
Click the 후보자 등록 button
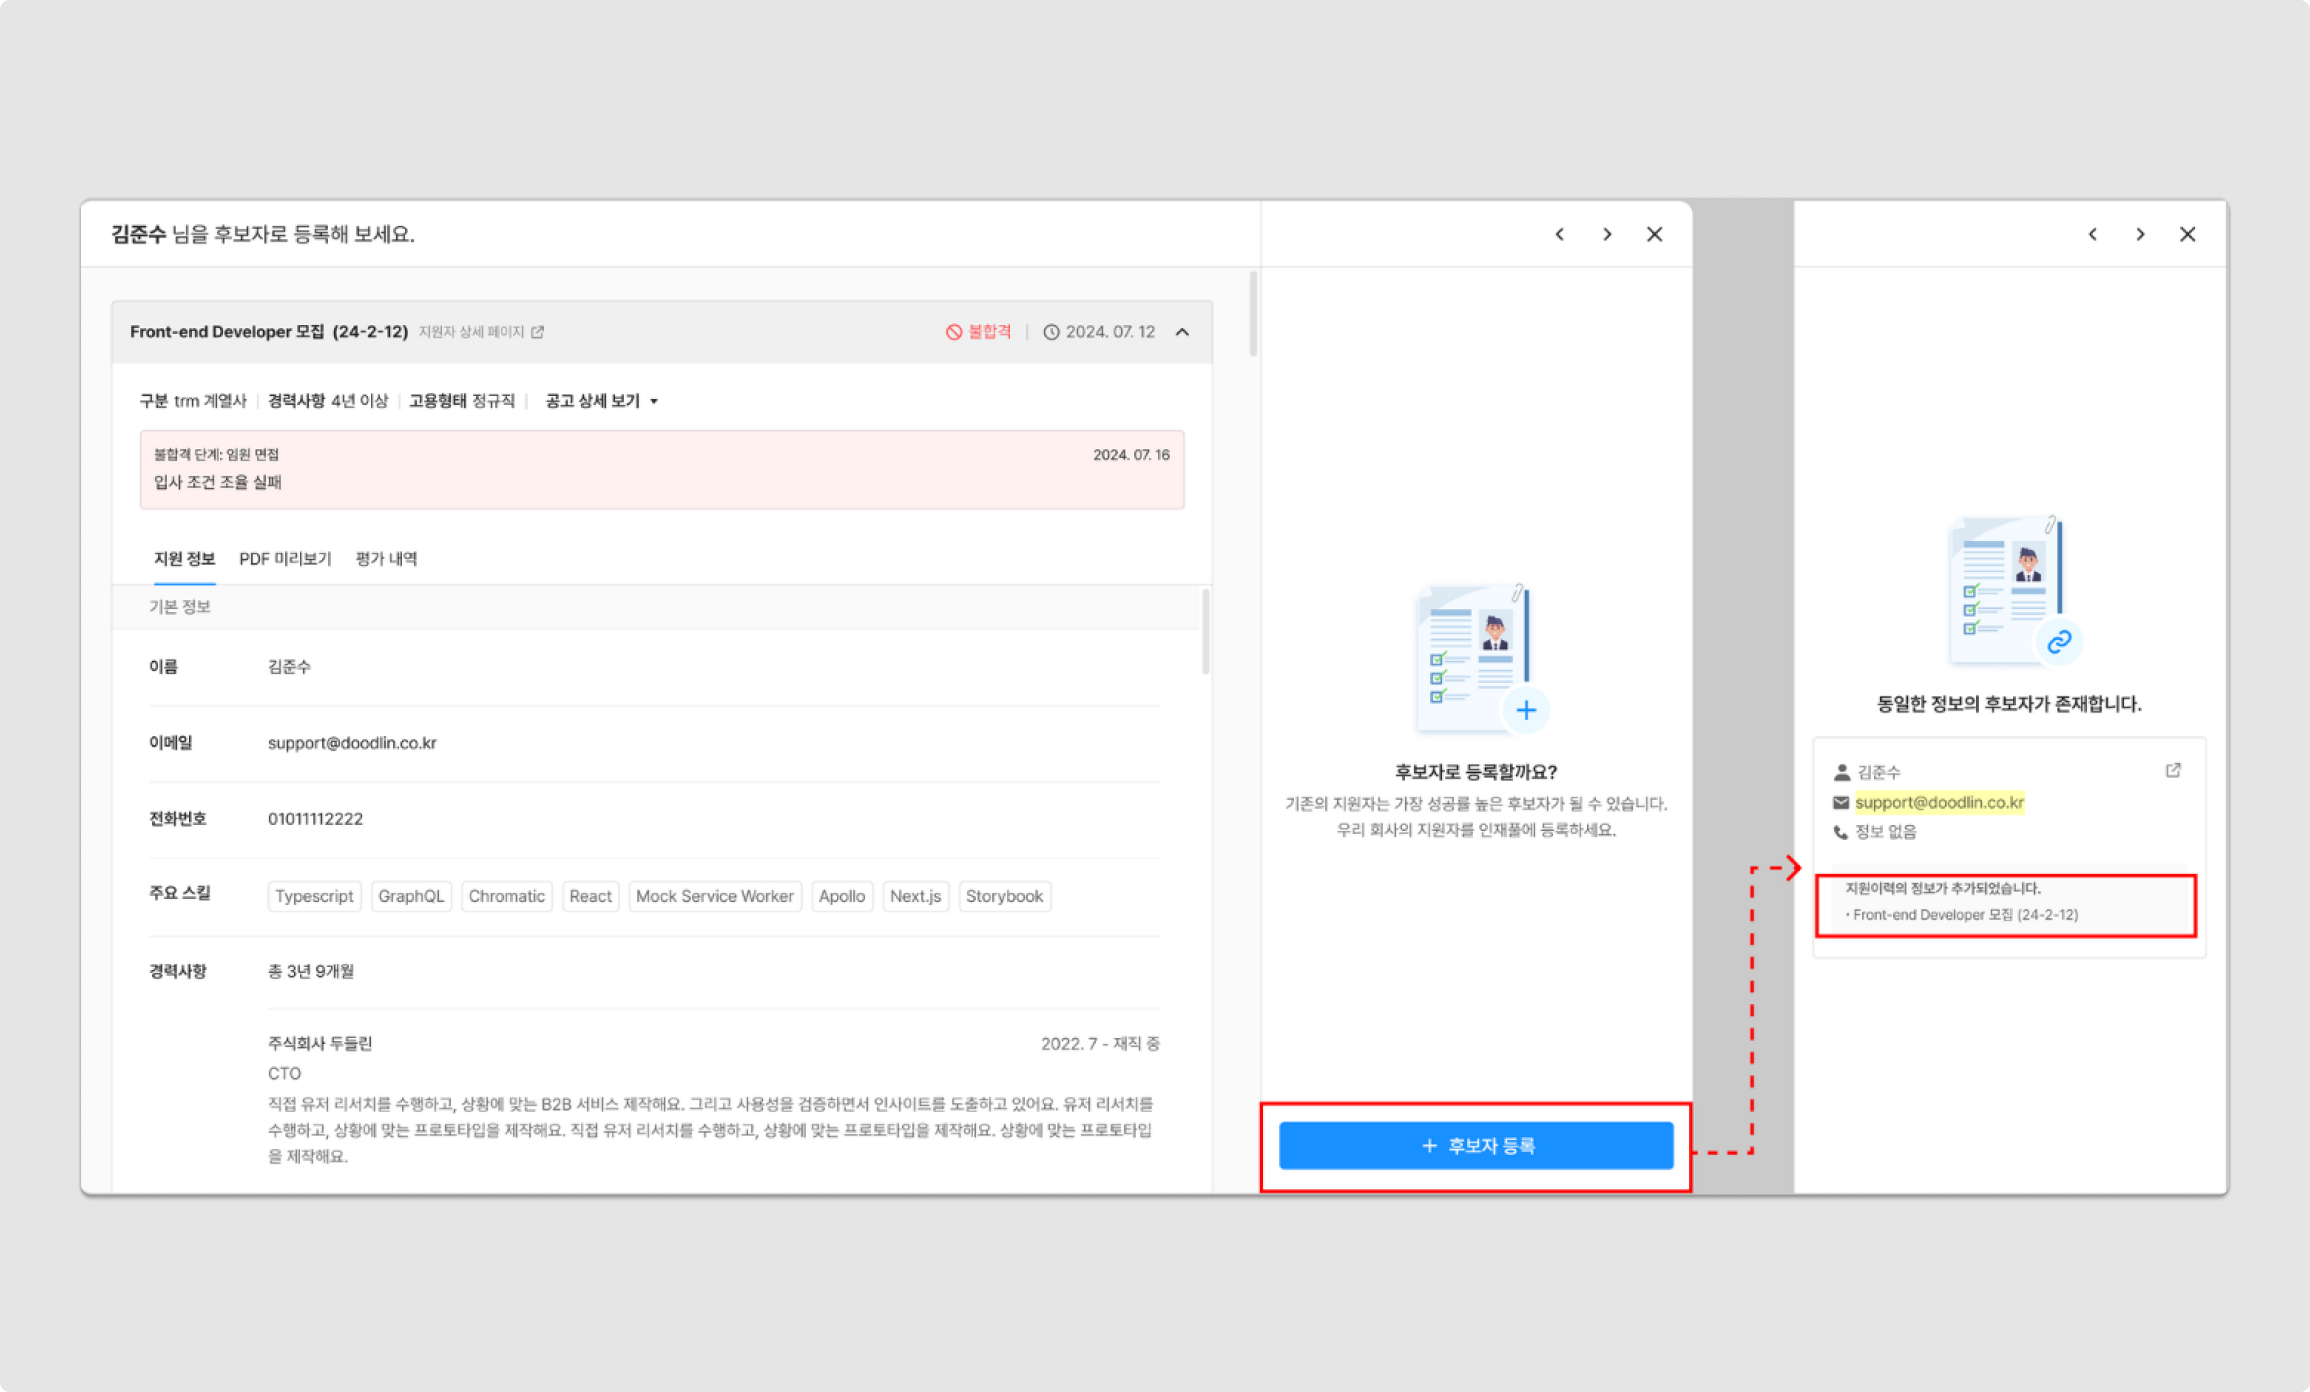[1476, 1145]
